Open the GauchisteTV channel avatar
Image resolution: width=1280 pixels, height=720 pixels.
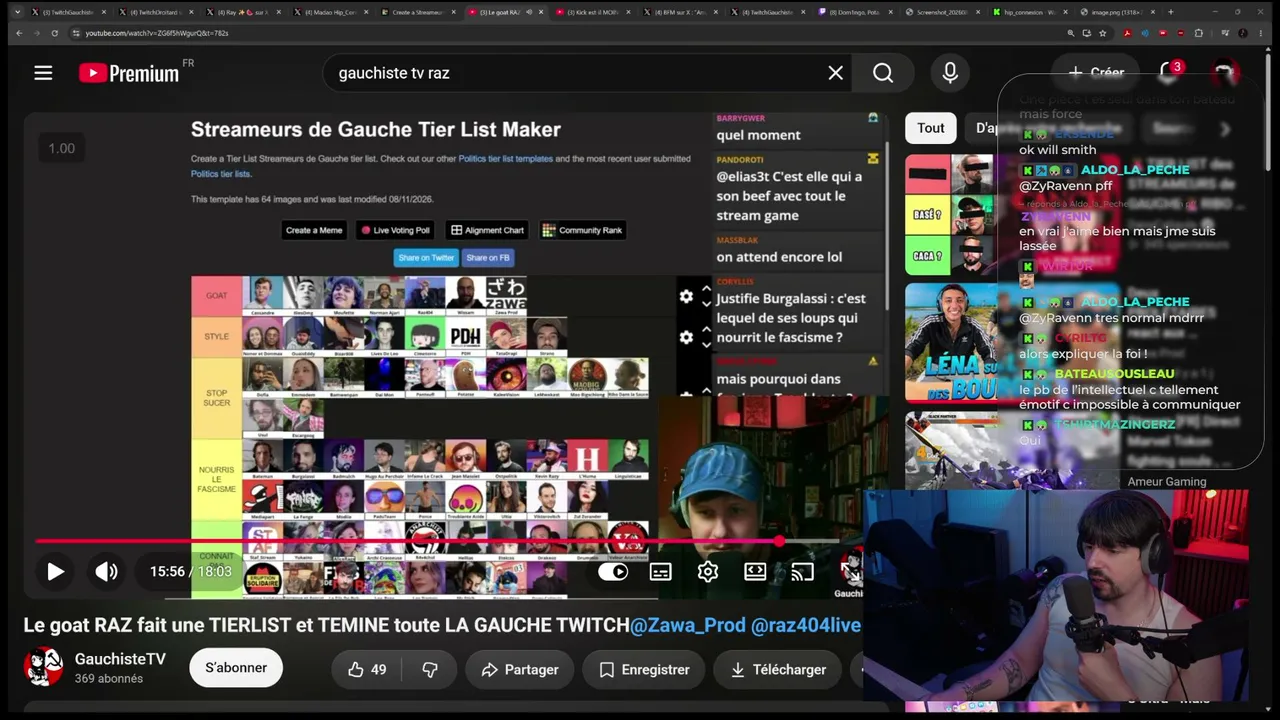tap(43, 667)
